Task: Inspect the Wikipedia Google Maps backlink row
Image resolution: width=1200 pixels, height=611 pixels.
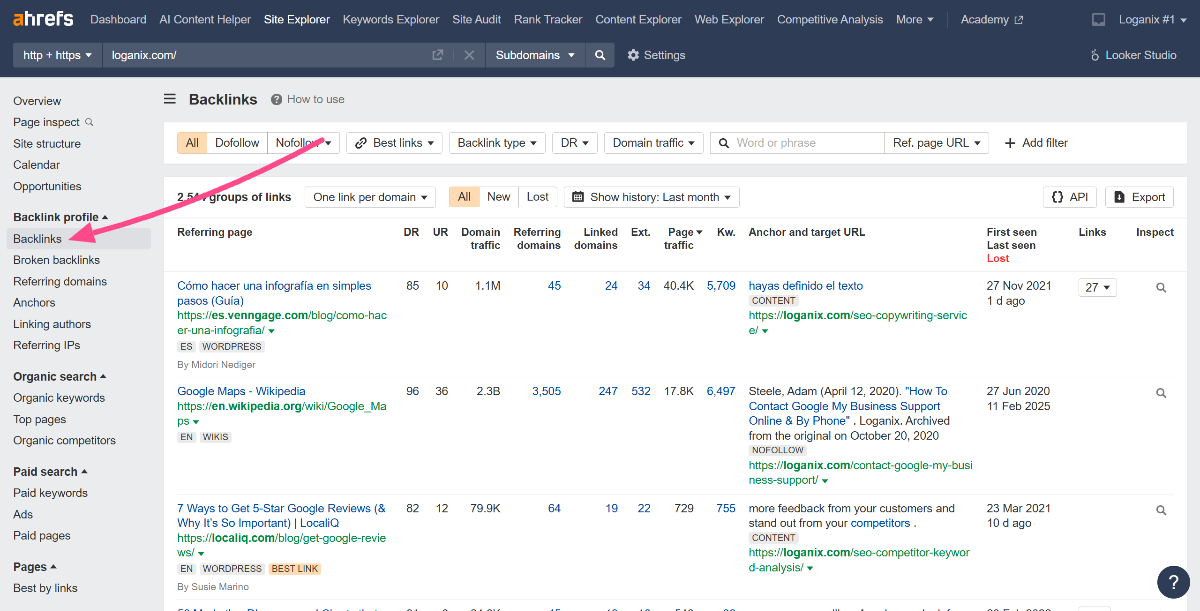Action: pos(1161,393)
